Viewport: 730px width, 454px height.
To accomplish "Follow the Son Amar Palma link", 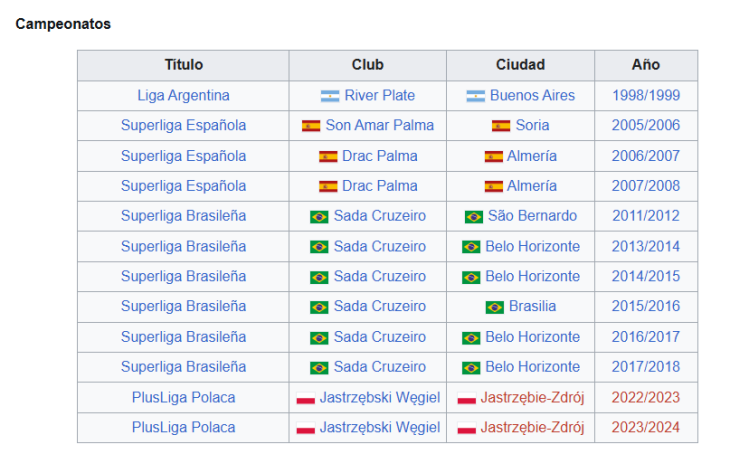I will coord(380,126).
